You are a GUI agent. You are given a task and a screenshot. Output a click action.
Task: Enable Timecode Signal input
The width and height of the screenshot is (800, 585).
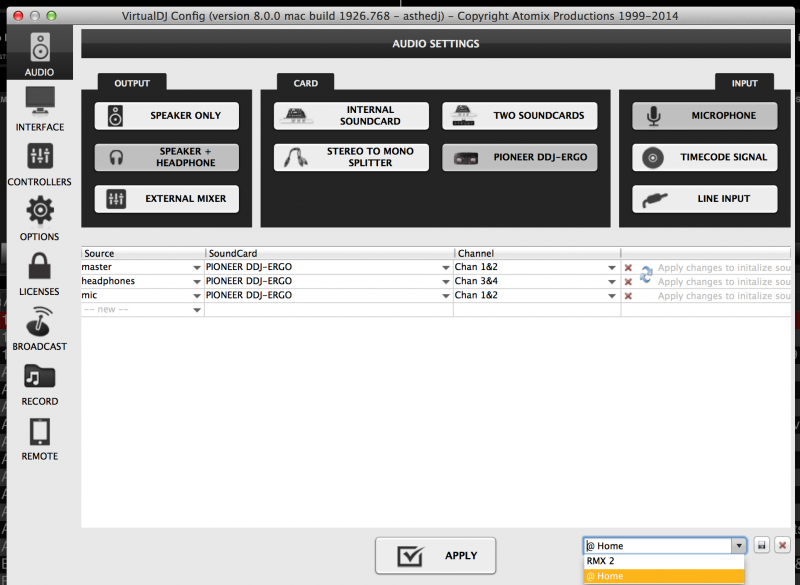(x=704, y=157)
